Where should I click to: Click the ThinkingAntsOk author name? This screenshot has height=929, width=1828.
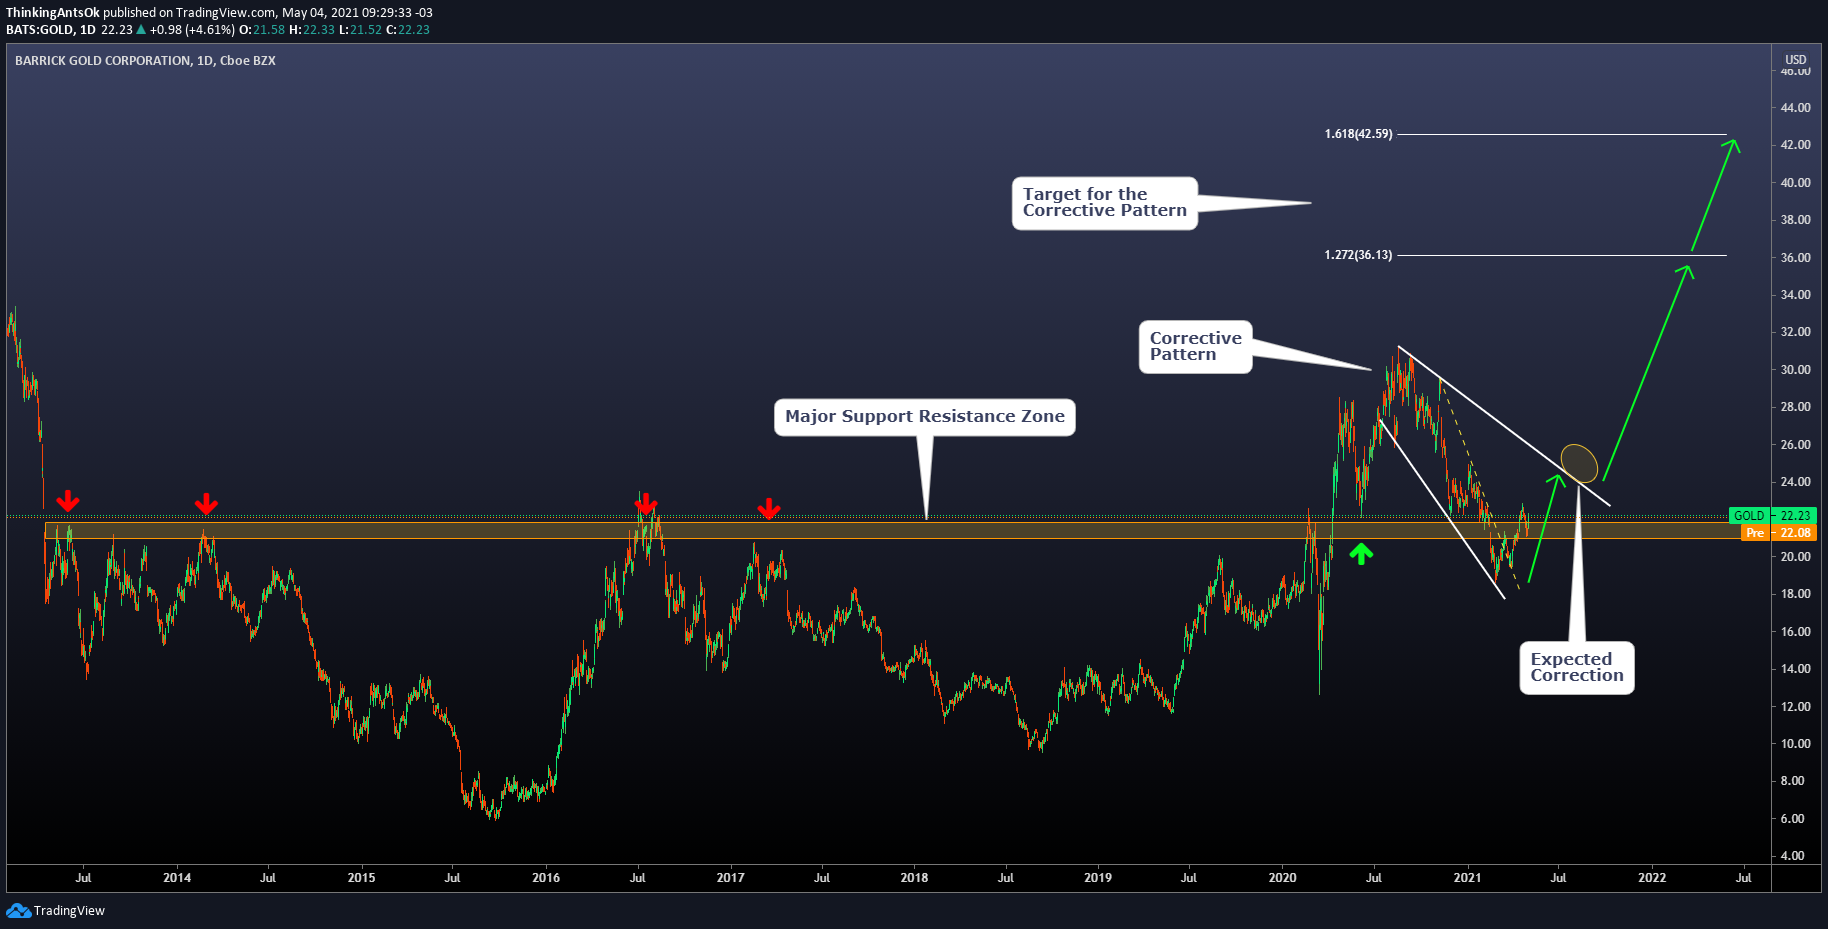tap(53, 13)
